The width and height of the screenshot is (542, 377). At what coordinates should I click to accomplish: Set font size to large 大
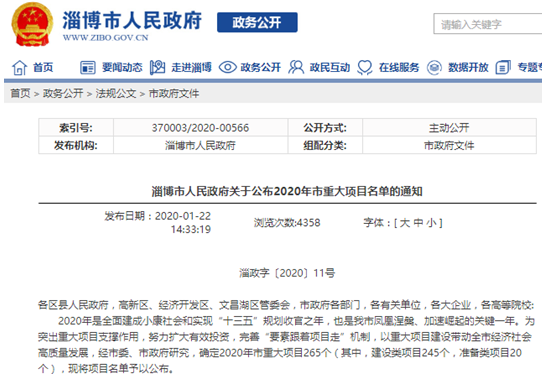pos(404,223)
